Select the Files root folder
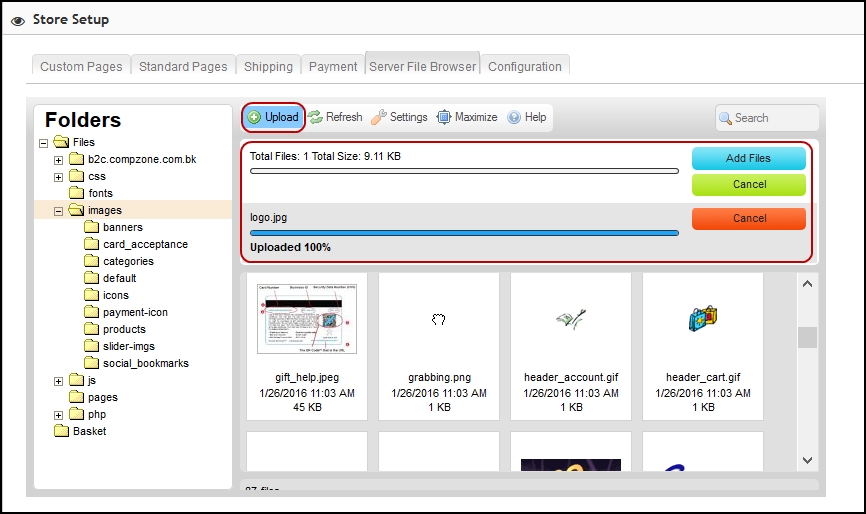The width and height of the screenshot is (866, 514). [x=84, y=142]
